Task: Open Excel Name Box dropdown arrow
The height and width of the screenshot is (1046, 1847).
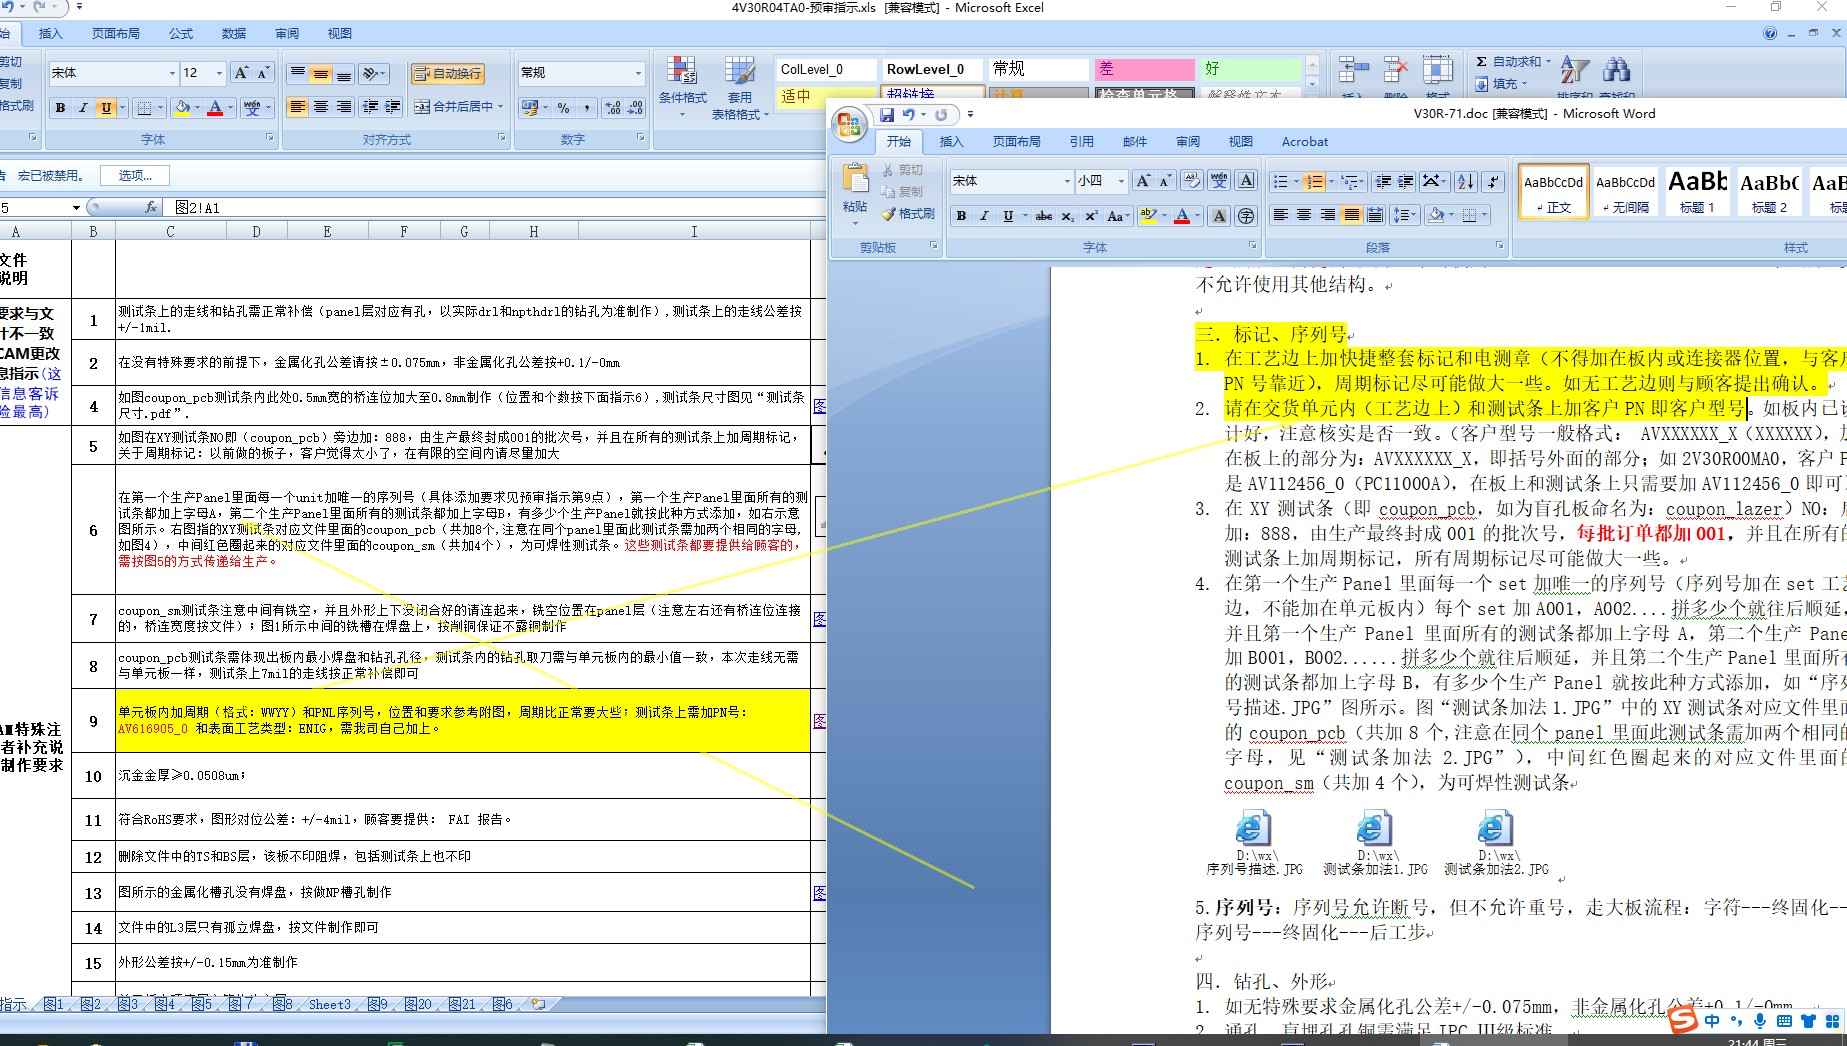Action: (x=76, y=207)
